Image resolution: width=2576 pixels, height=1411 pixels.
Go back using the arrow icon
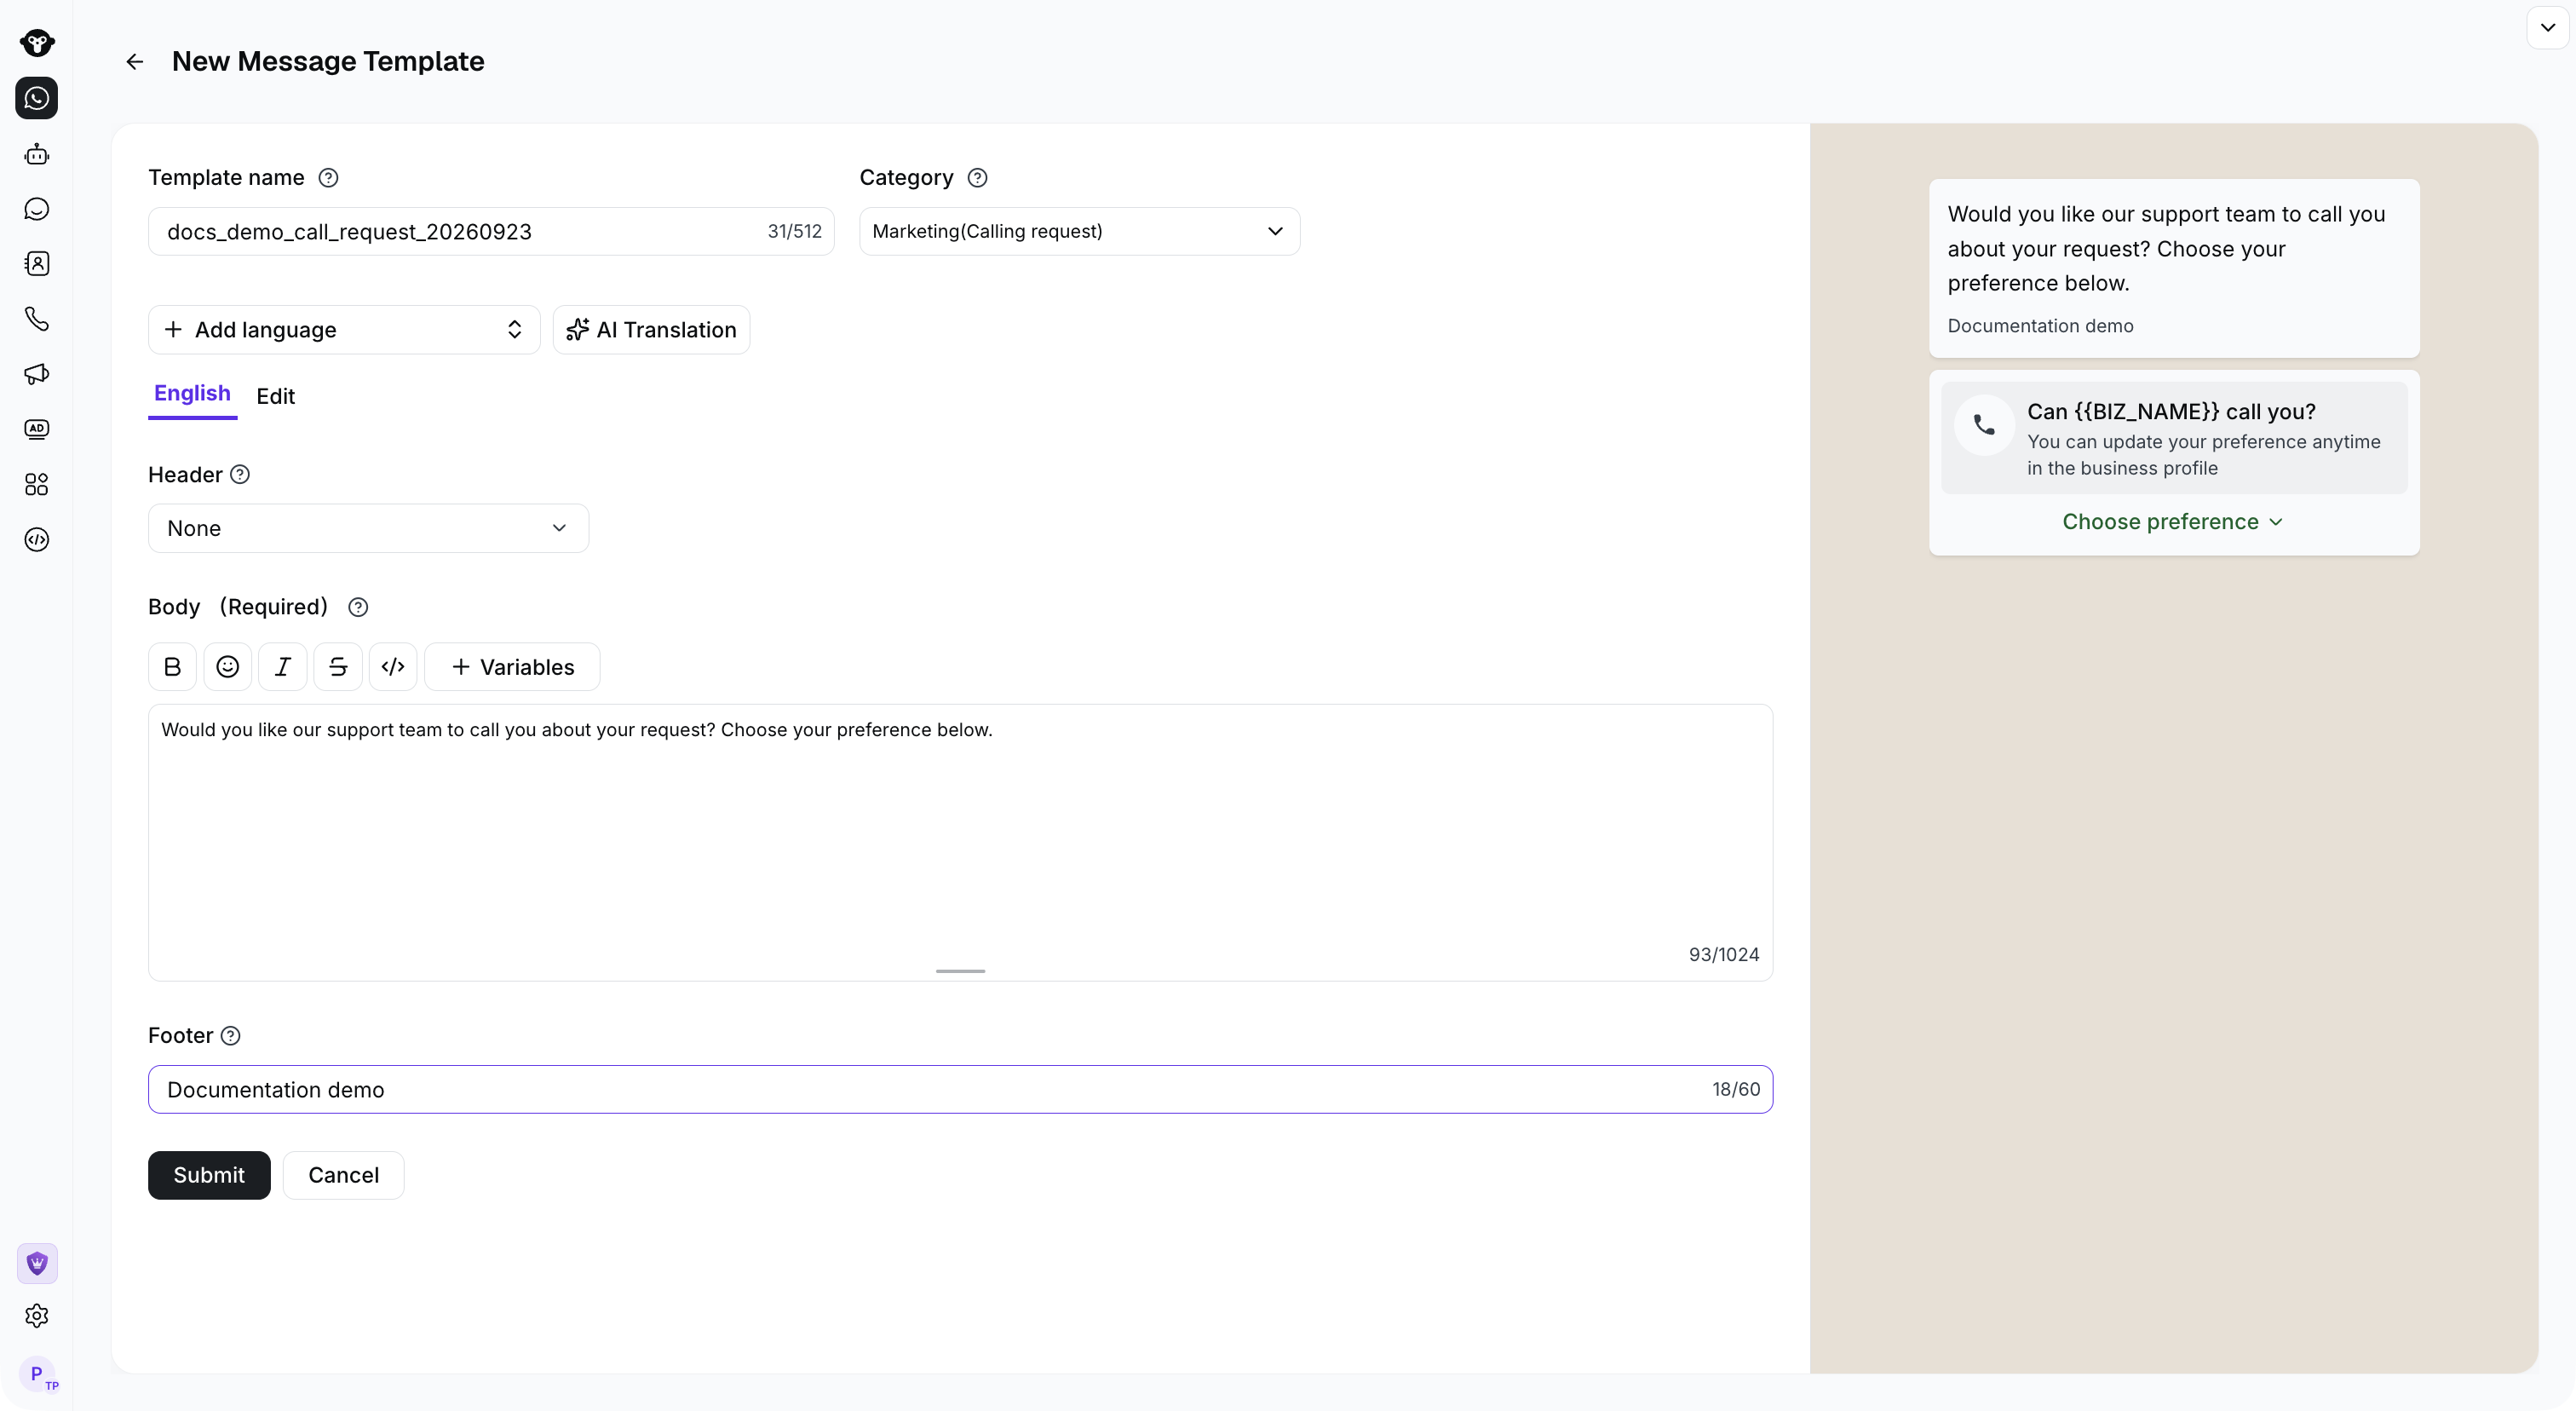point(134,62)
